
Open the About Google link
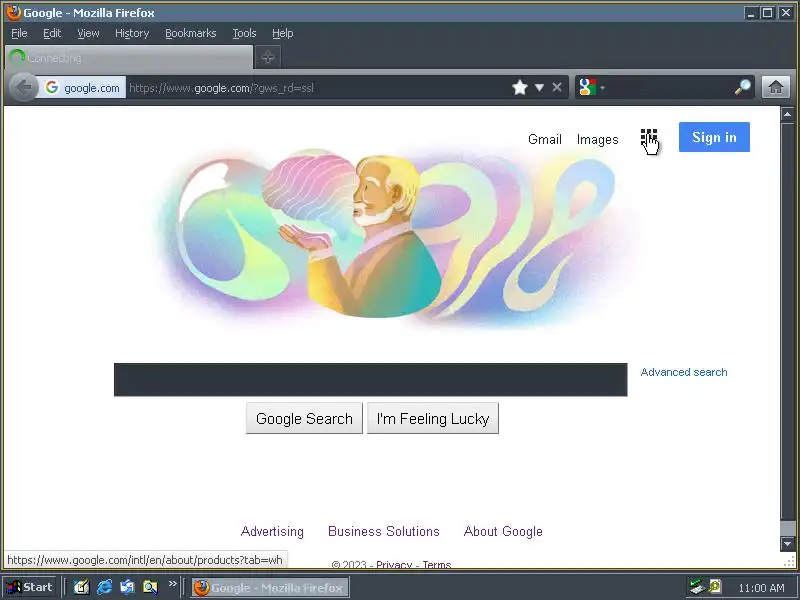(503, 532)
